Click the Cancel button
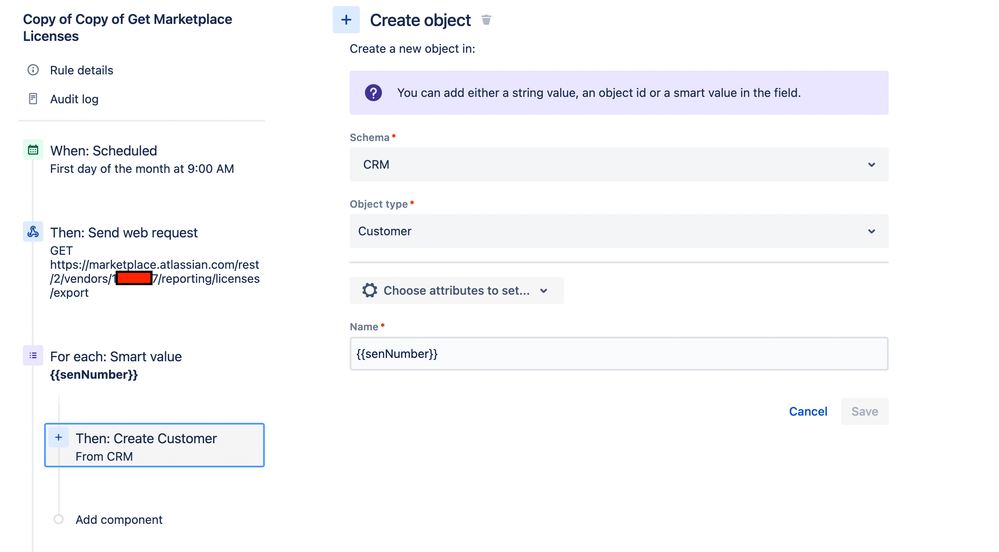Viewport: 999px width, 552px height. 808,411
